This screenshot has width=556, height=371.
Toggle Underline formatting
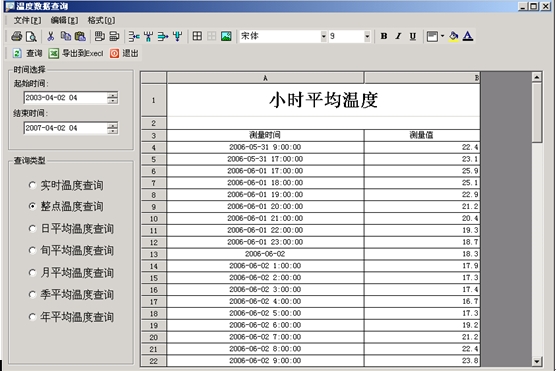(413, 36)
